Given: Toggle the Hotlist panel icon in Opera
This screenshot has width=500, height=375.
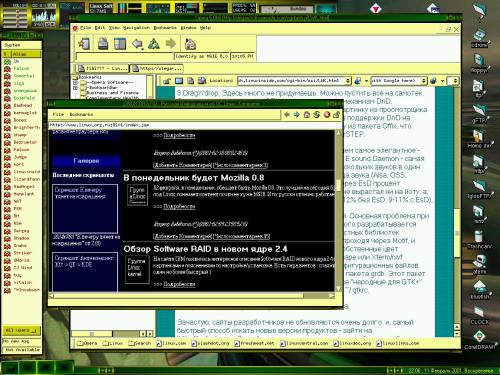Looking at the screenshot, I should click(x=120, y=44).
